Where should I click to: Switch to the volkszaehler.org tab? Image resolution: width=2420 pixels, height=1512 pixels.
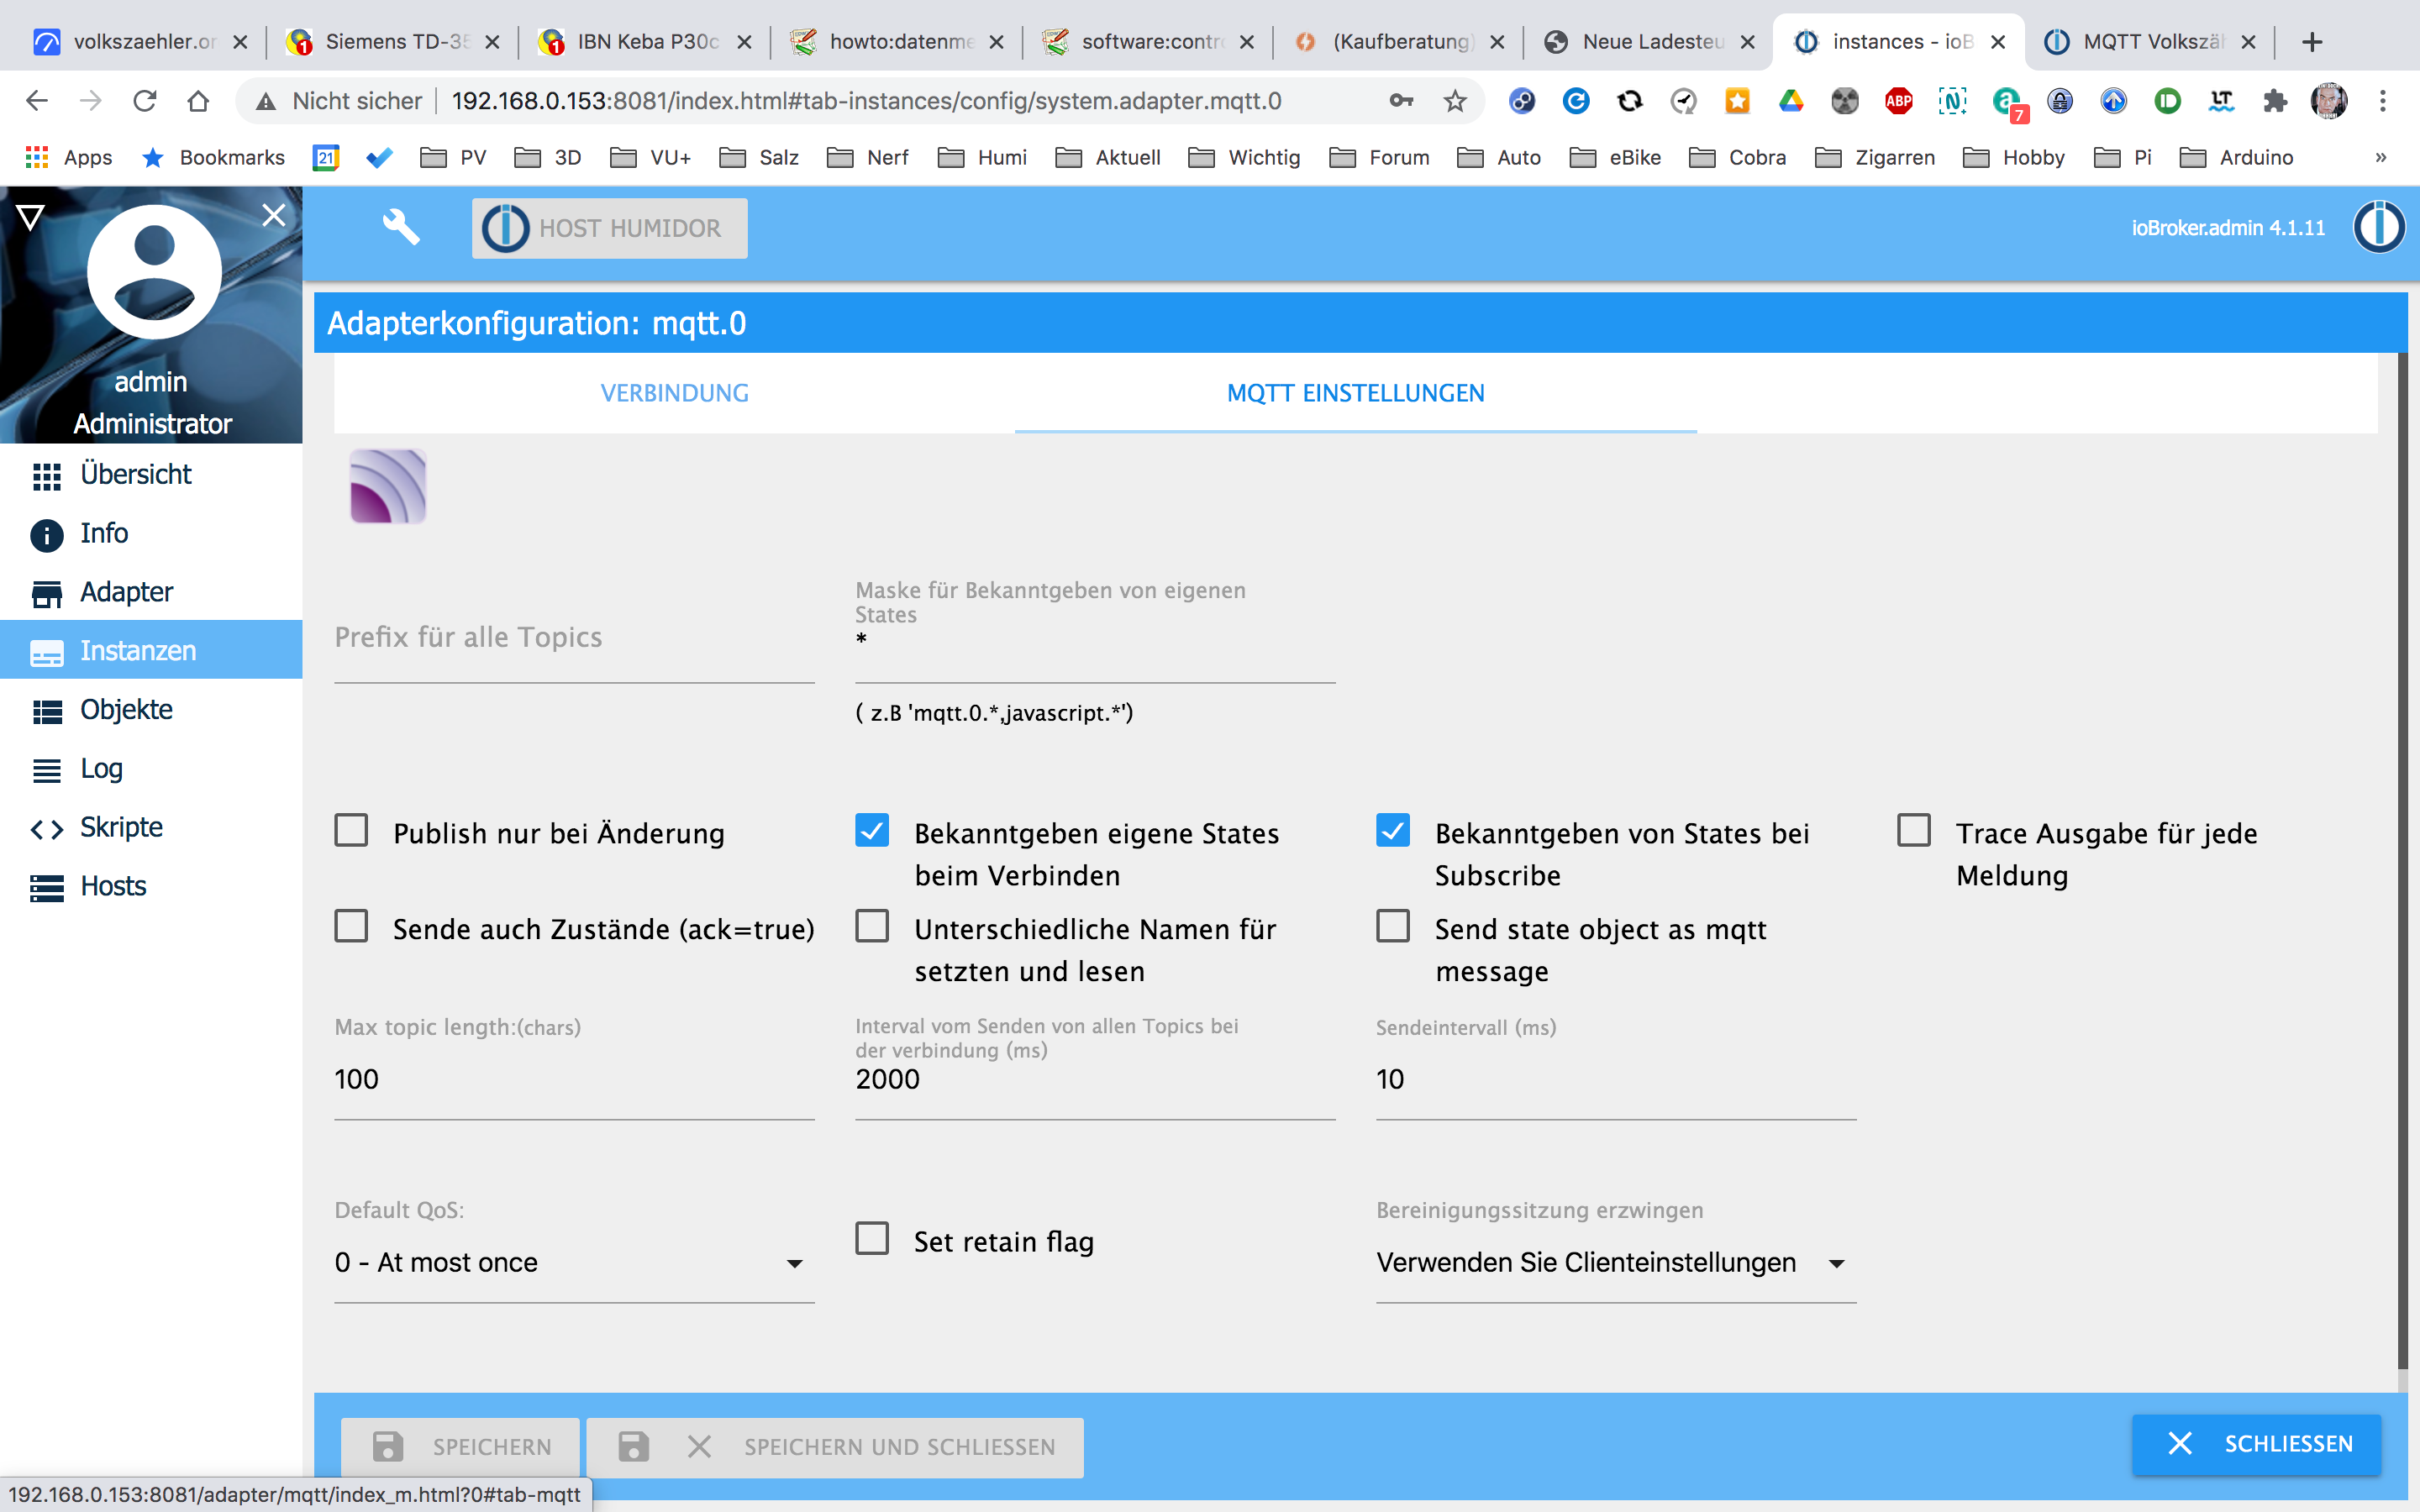point(139,42)
